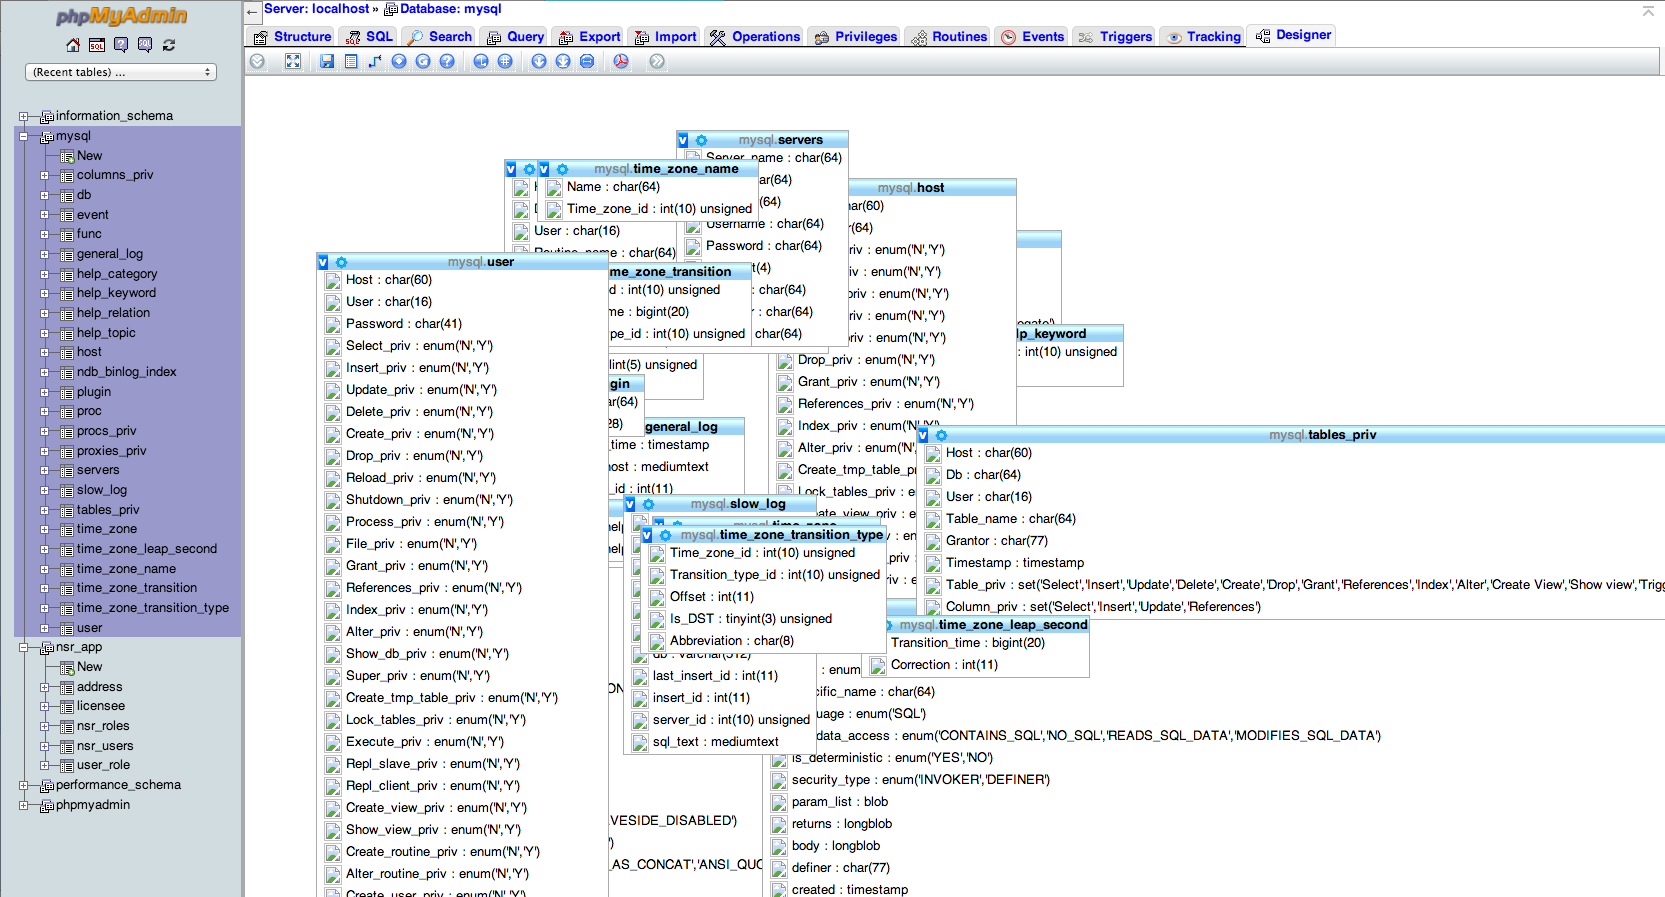1665x897 pixels.
Task: Open options gear on mysql.slow_log table
Action: pos(648,504)
